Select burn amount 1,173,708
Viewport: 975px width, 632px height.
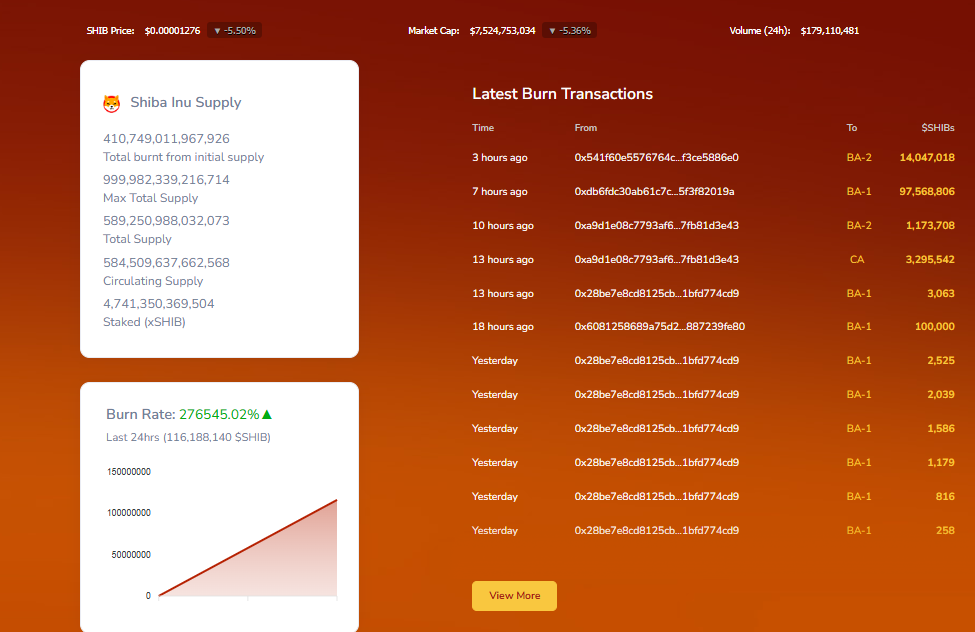tap(930, 225)
